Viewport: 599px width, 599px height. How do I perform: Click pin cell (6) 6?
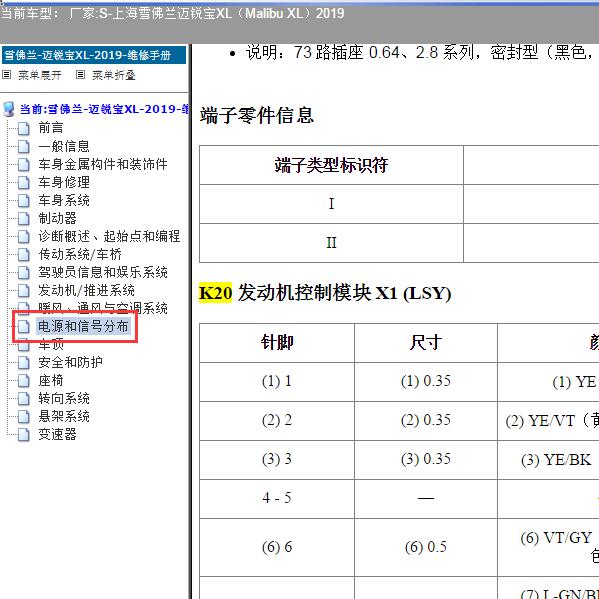(x=277, y=547)
